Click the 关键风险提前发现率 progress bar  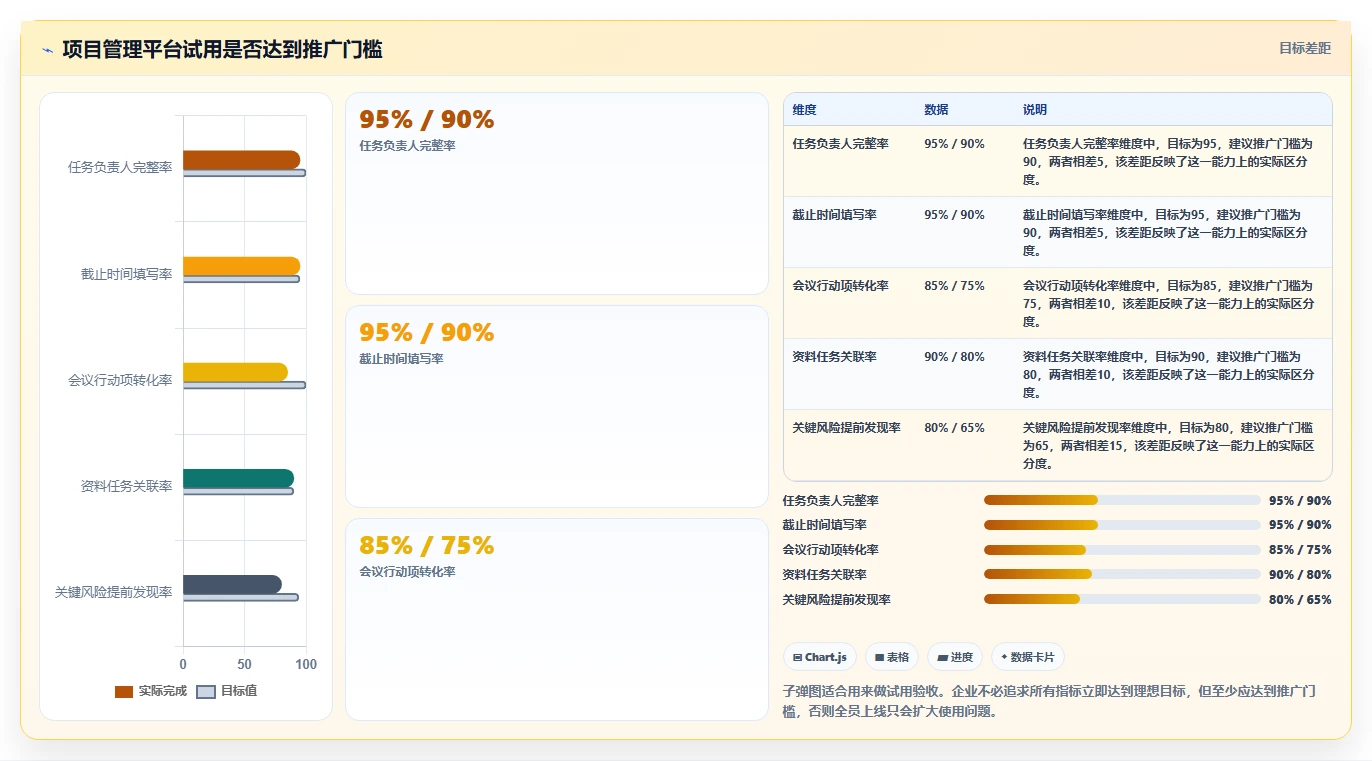(1122, 599)
